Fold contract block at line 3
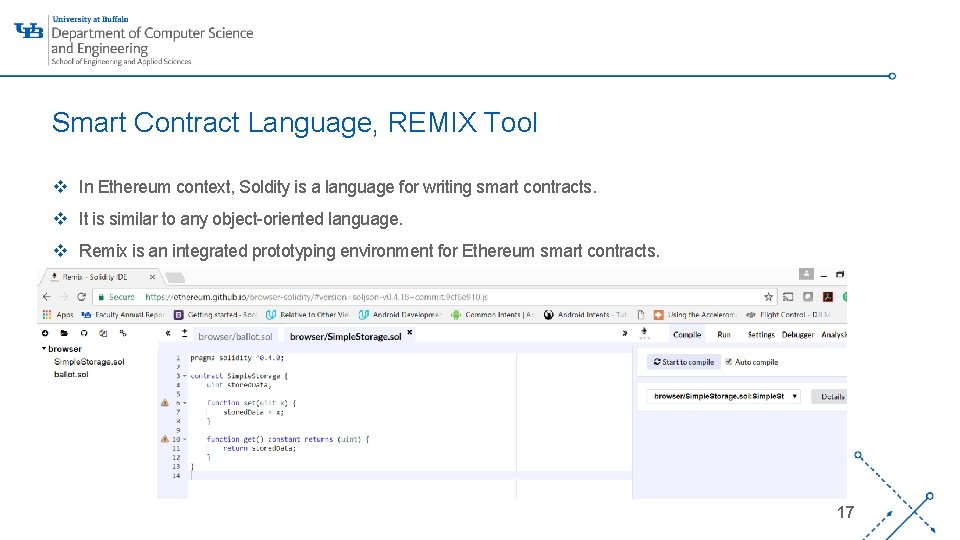Image resolution: width=960 pixels, height=540 pixels. point(185,376)
